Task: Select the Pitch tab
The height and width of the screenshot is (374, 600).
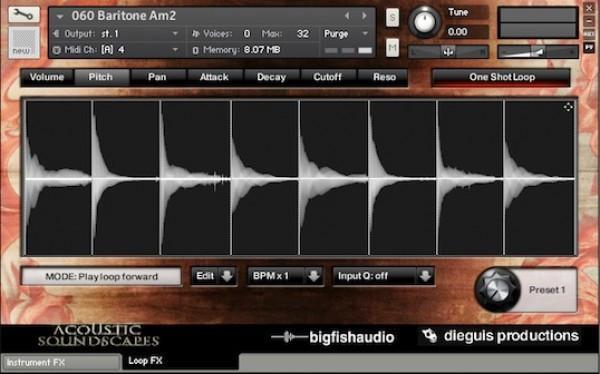Action: click(101, 77)
